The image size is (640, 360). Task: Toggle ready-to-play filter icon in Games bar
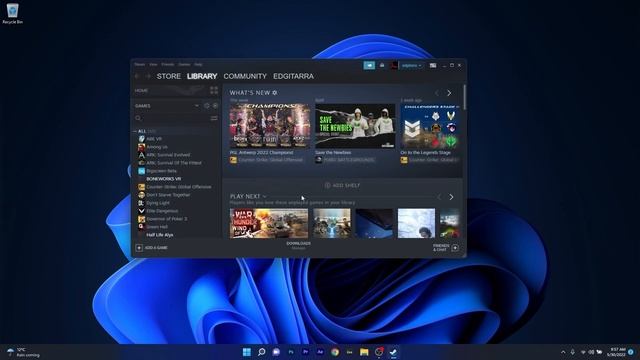coord(216,106)
